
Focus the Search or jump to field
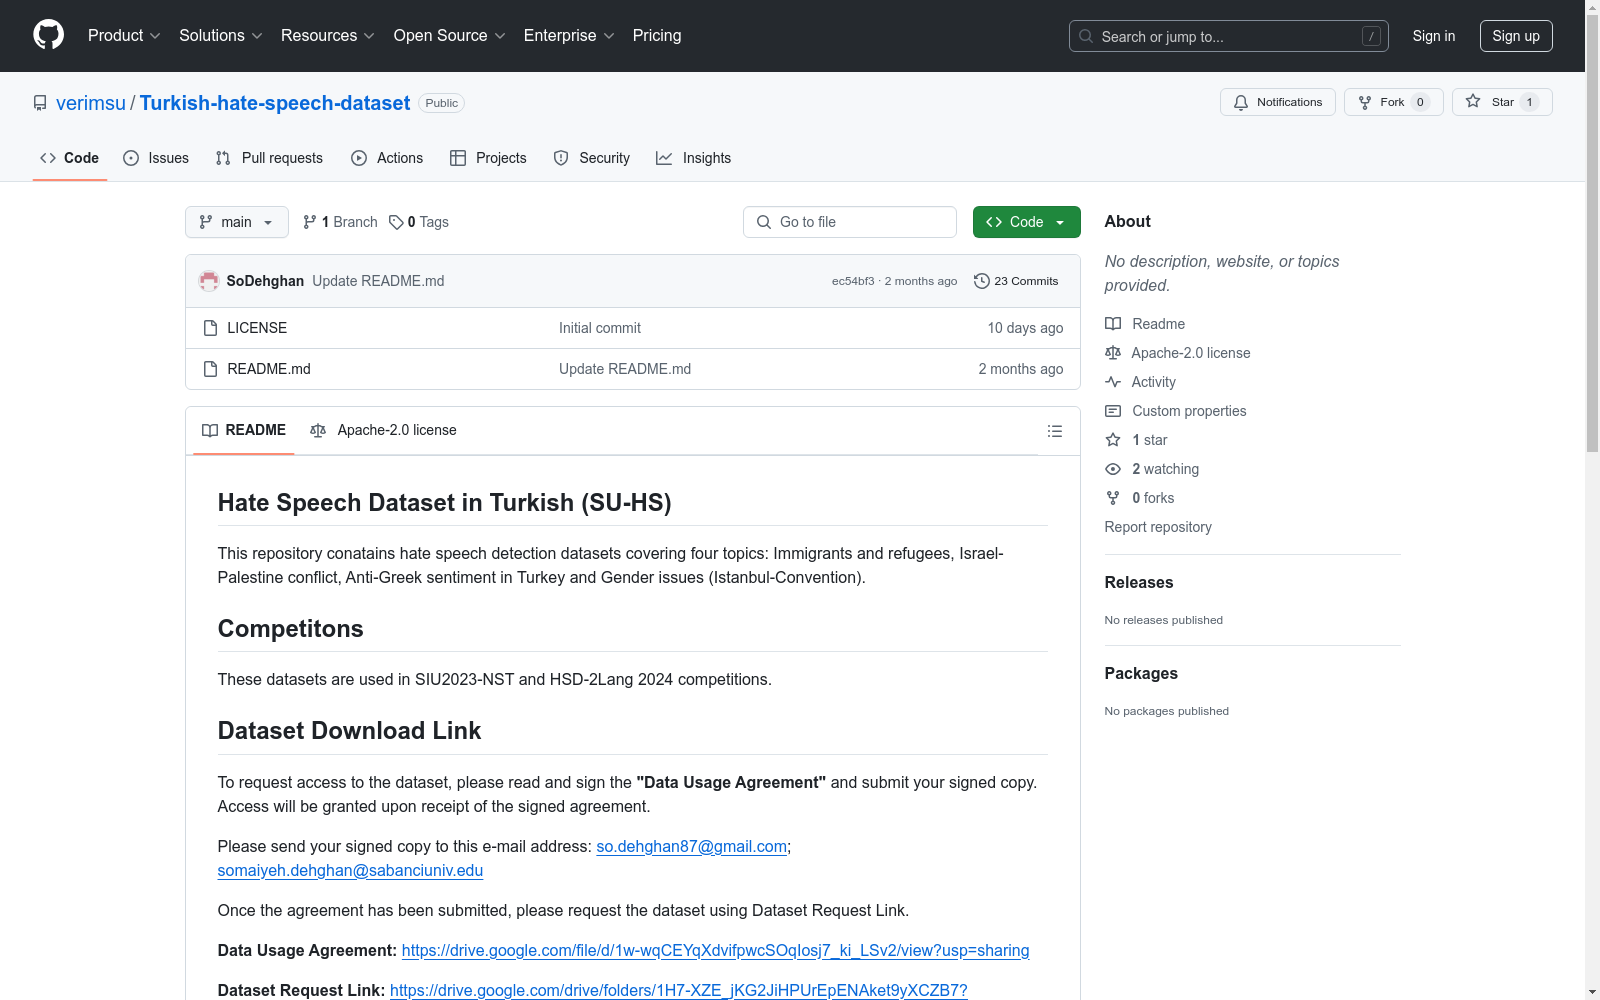(1228, 36)
